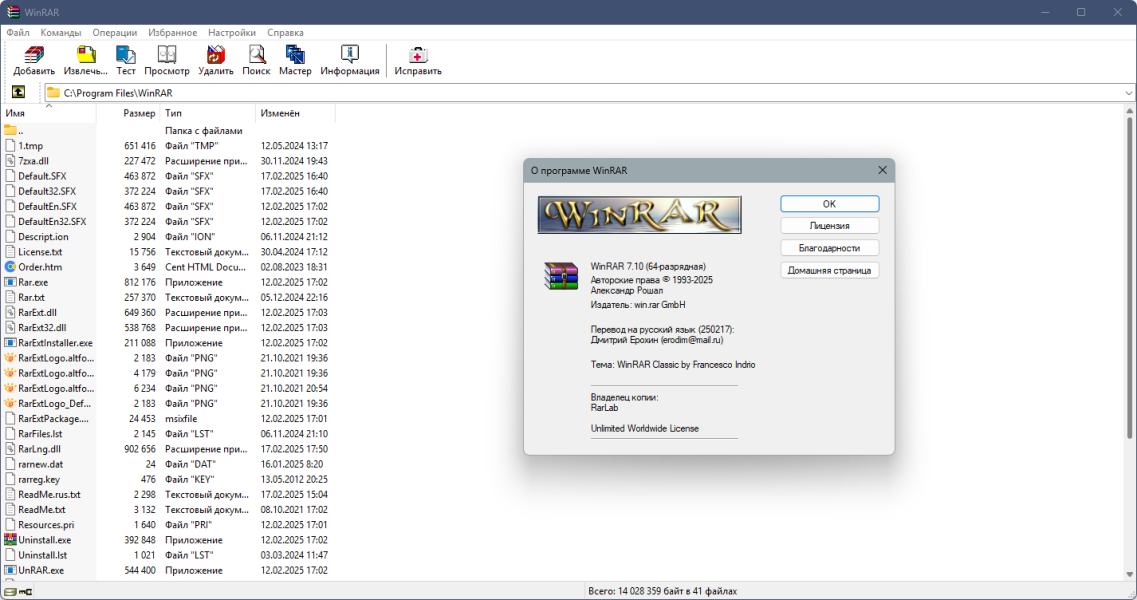Click the Благодарности button
1137x600 pixels.
click(830, 248)
